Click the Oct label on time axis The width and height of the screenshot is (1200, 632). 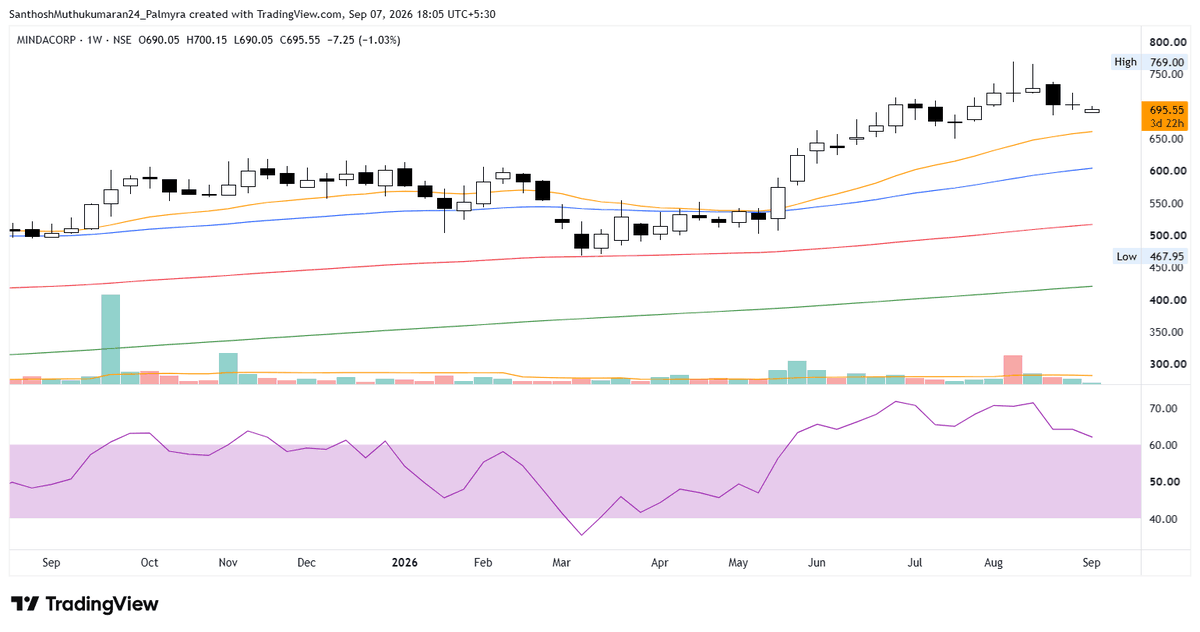point(149,563)
